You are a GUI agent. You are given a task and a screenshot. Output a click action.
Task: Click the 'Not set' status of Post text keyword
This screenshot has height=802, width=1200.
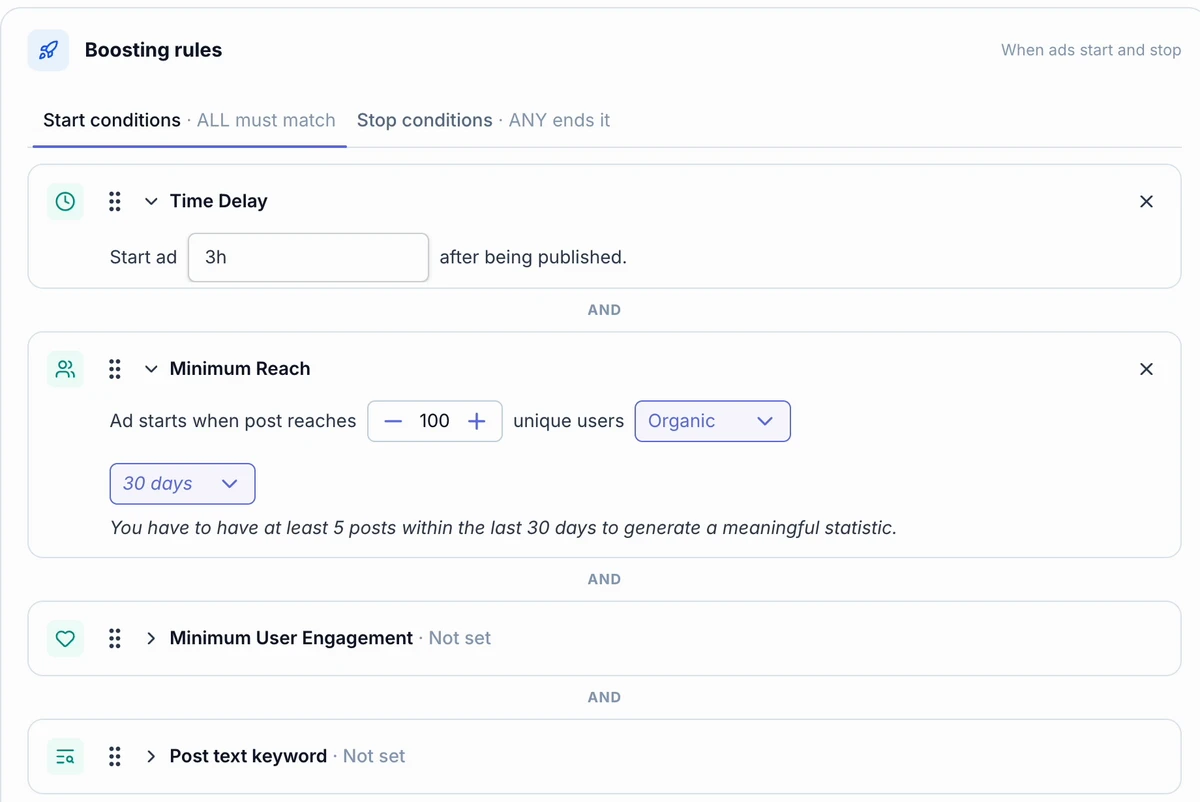coord(374,756)
